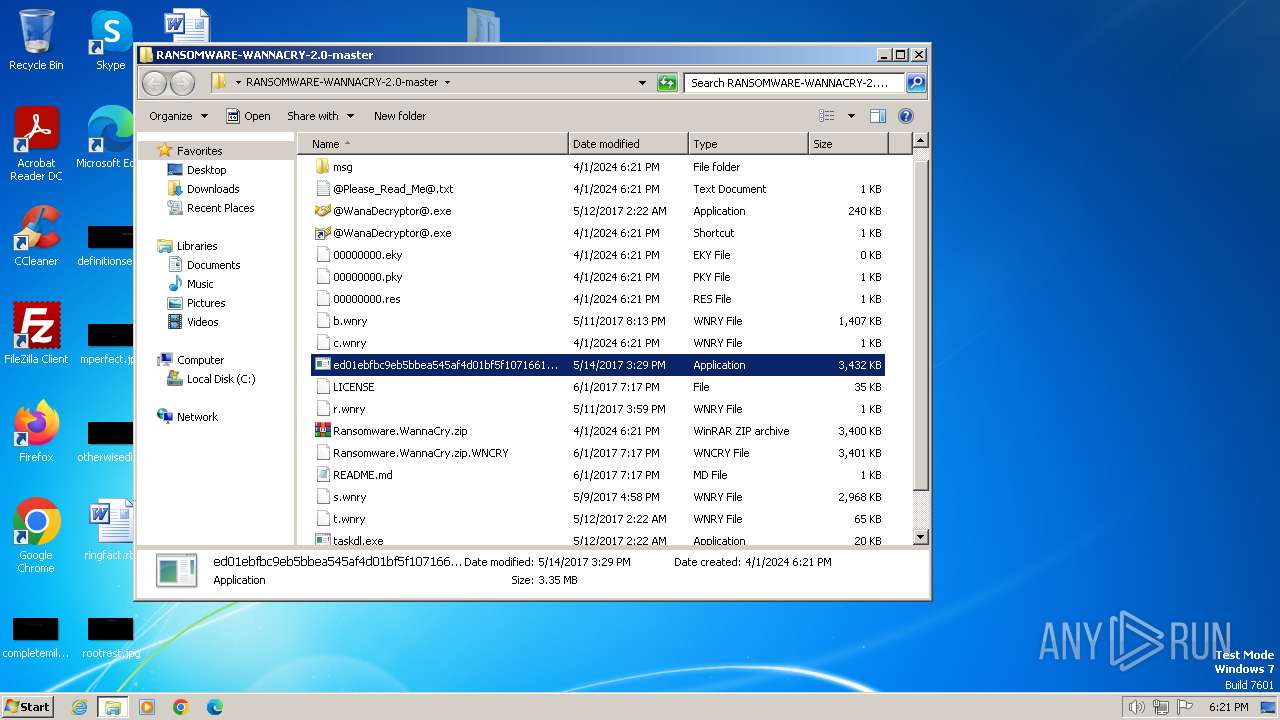This screenshot has width=1280, height=720.
Task: Click the Forward navigation button
Action: pyautogui.click(x=182, y=83)
